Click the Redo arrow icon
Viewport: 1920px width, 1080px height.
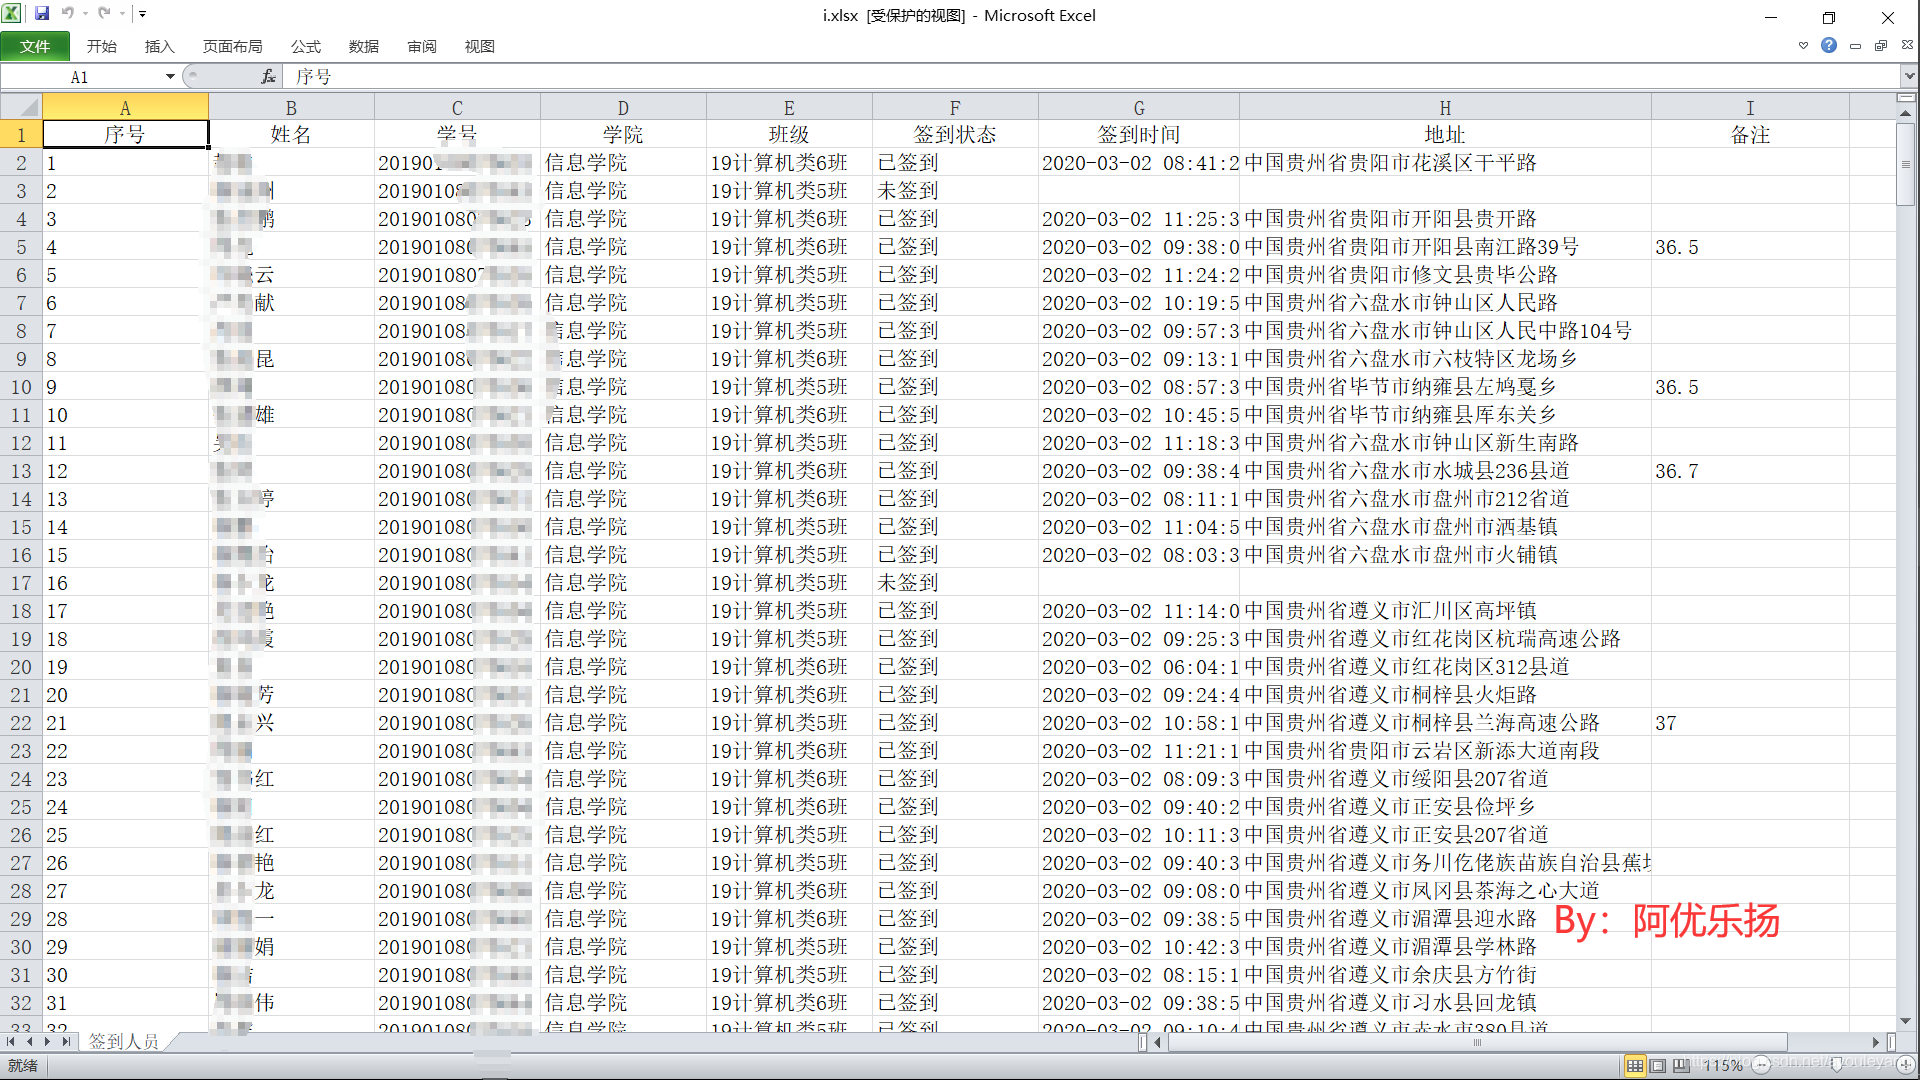point(104,14)
